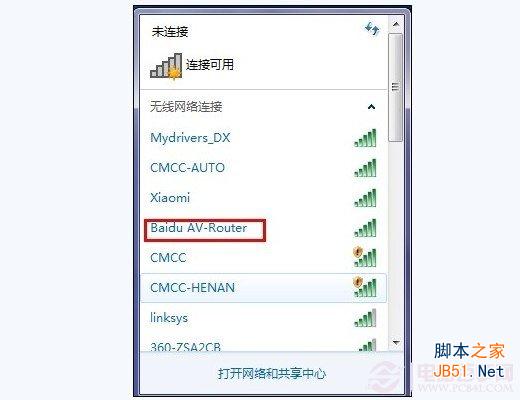The image size is (520, 400).
Task: Select the linksys network
Action: (264, 318)
